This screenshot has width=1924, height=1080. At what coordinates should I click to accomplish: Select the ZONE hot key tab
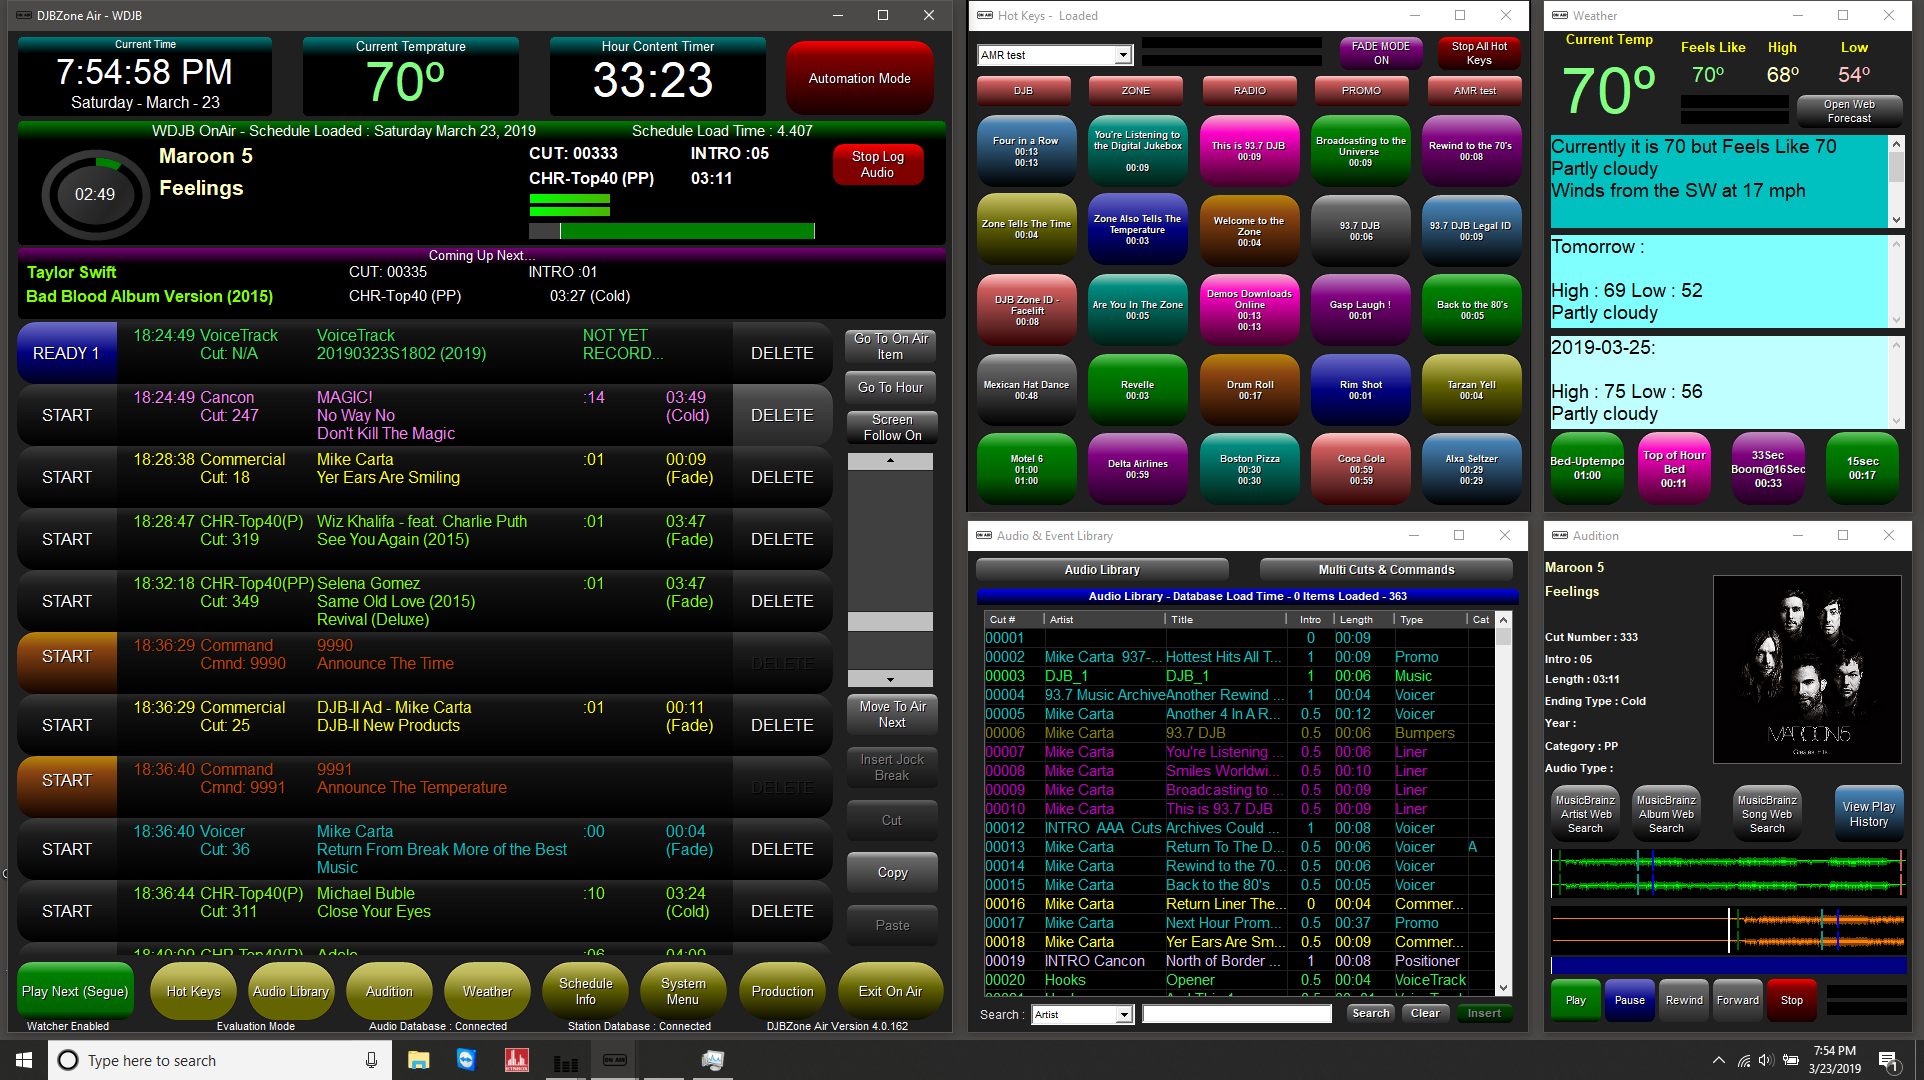point(1135,91)
